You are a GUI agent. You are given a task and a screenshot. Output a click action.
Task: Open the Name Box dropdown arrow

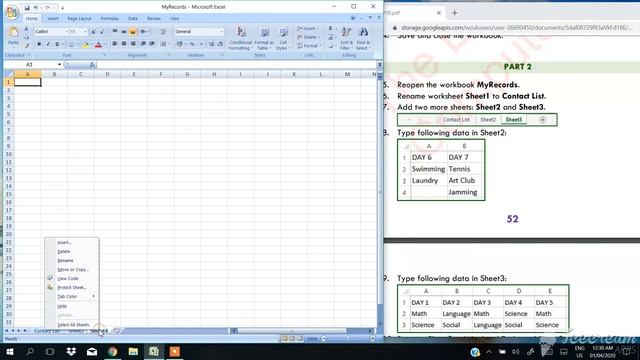click(59, 64)
